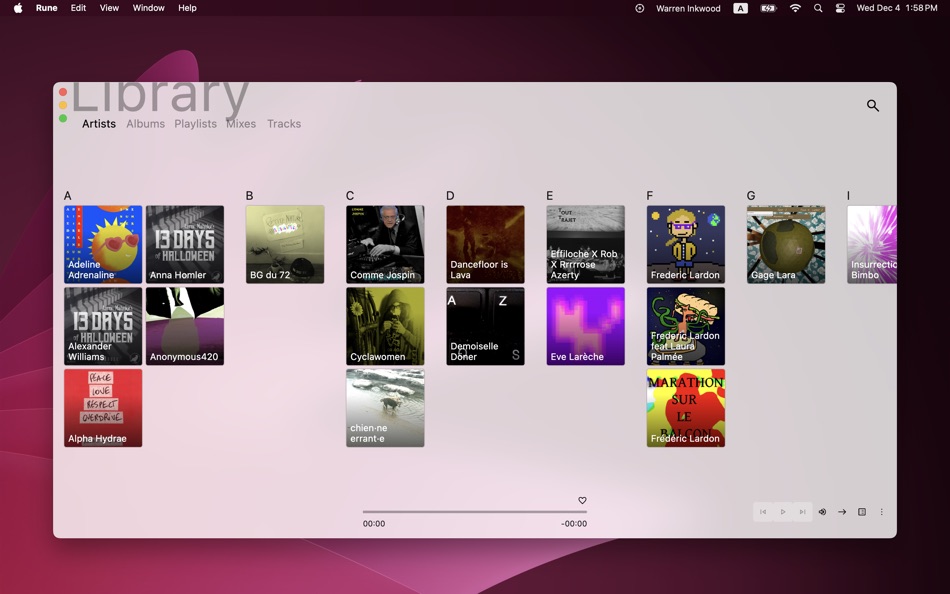Open Anna Homler artist tile
This screenshot has width=950, height=594.
(185, 244)
